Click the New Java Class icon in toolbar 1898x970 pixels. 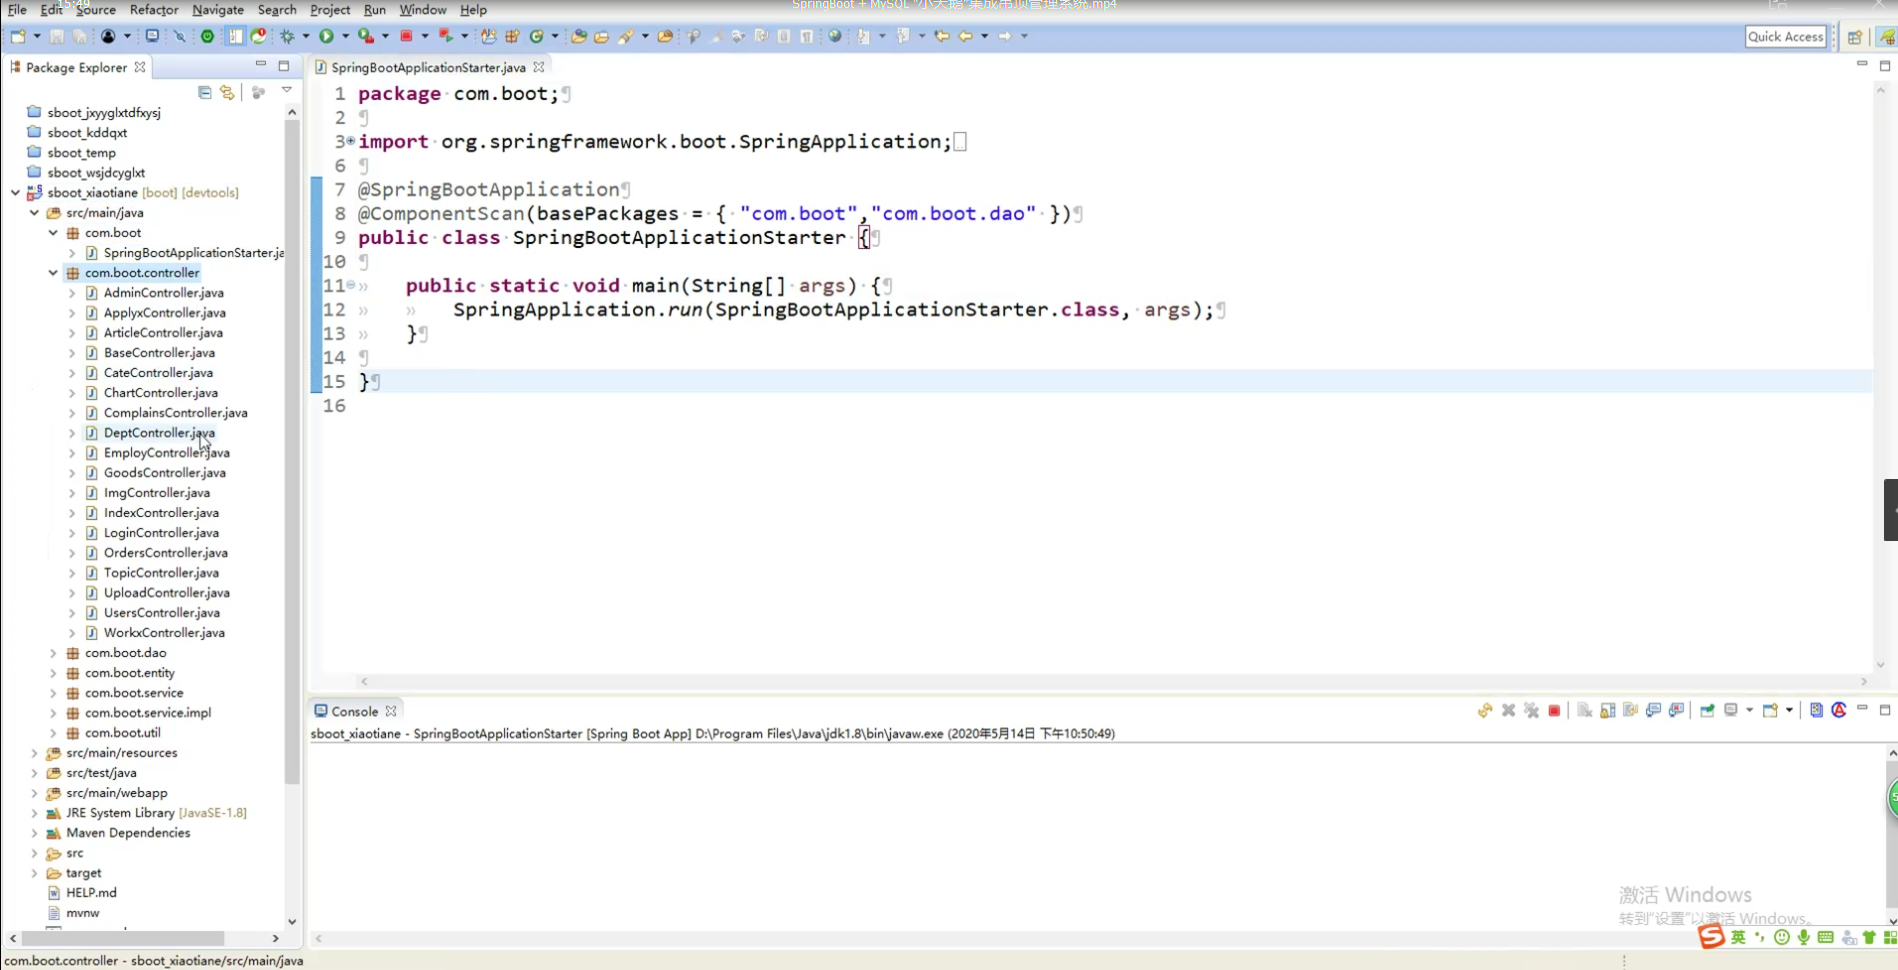(x=537, y=36)
